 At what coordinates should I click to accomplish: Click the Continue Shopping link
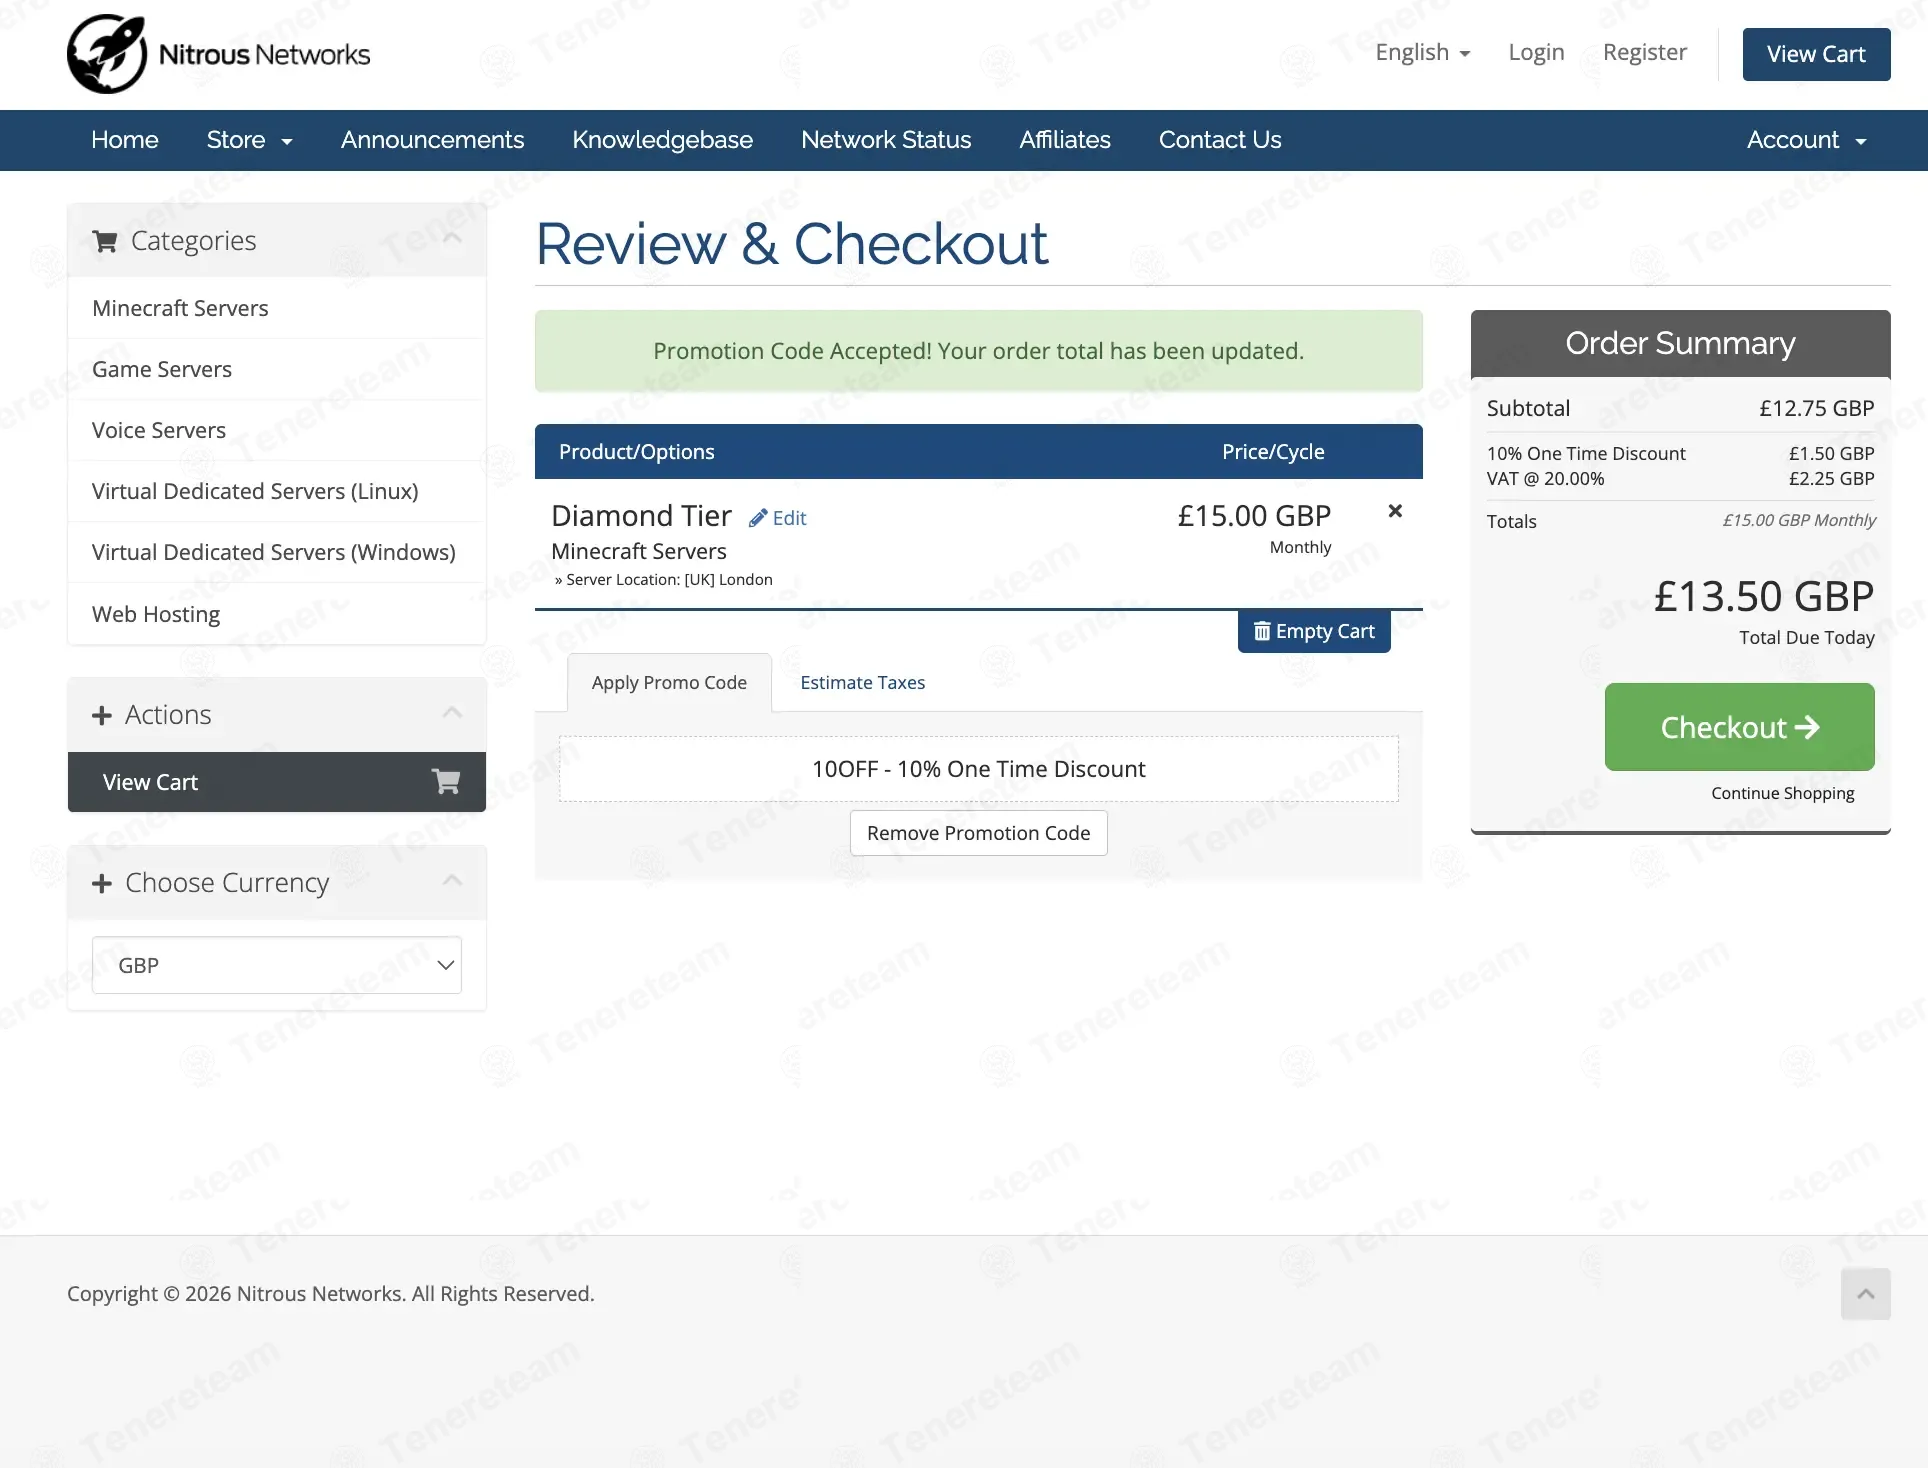pos(1782,793)
